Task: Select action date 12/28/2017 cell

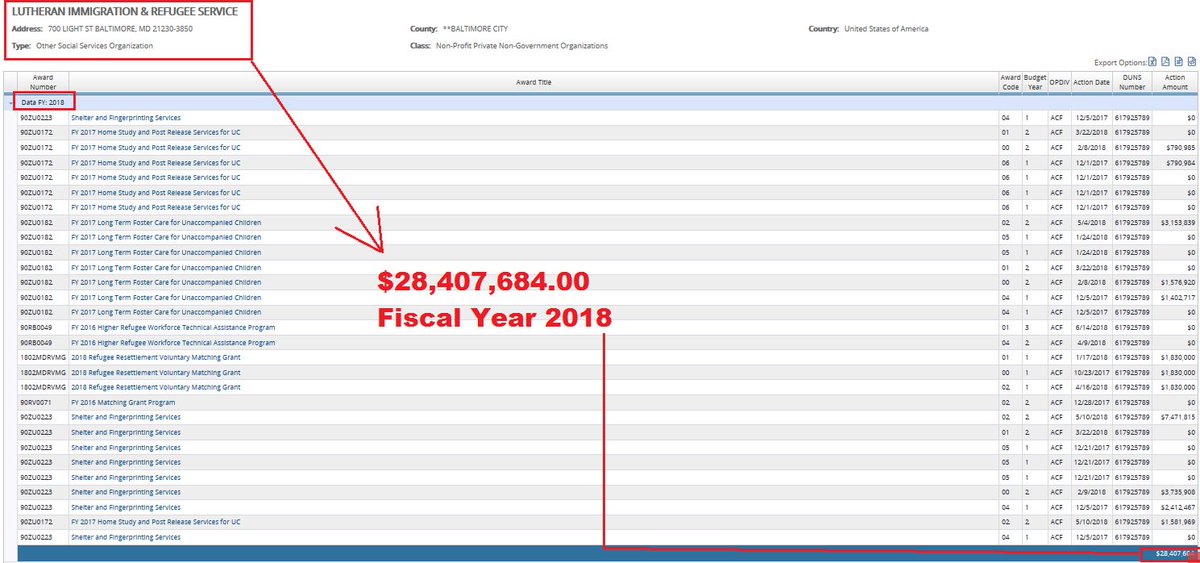Action: (x=1091, y=403)
